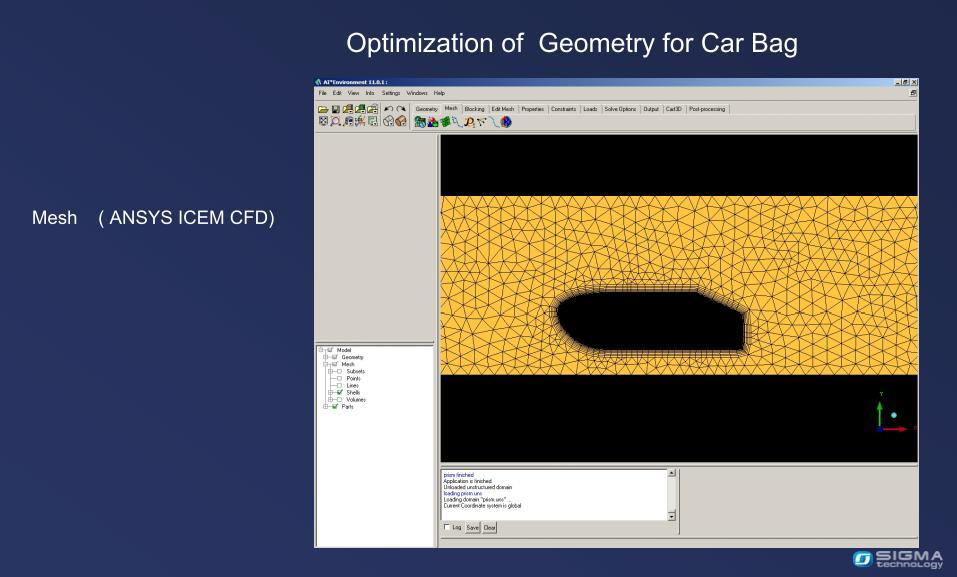This screenshot has height=577, width=957.
Task: Click the Clear button below message log
Action: tap(489, 528)
